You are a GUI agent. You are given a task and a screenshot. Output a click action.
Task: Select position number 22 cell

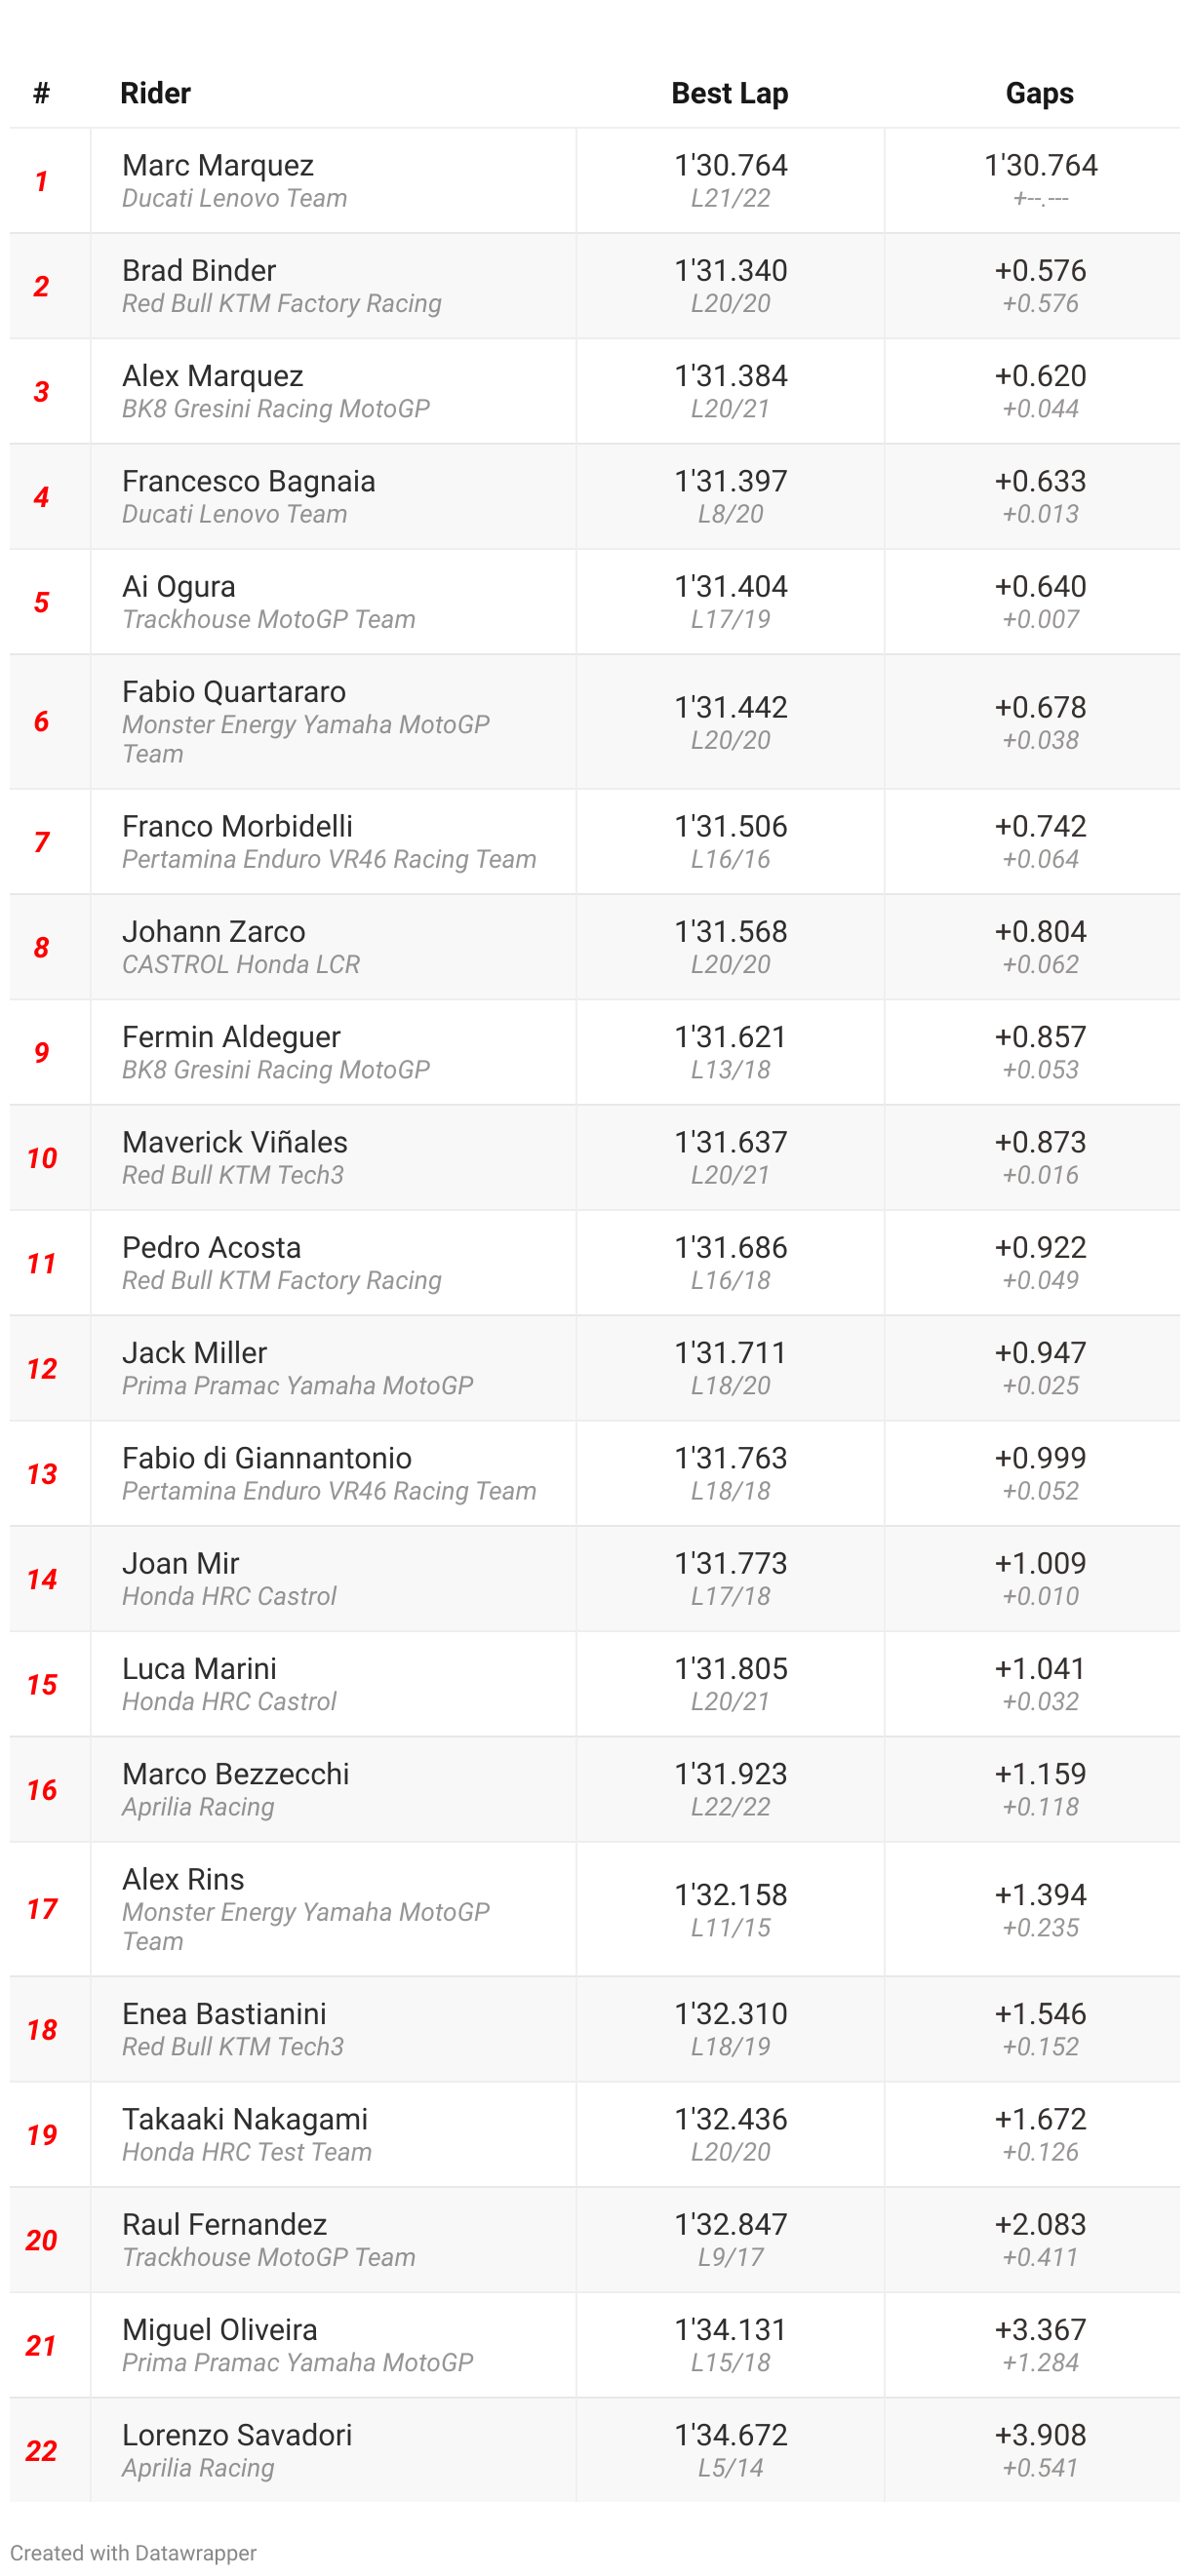[x=42, y=2450]
